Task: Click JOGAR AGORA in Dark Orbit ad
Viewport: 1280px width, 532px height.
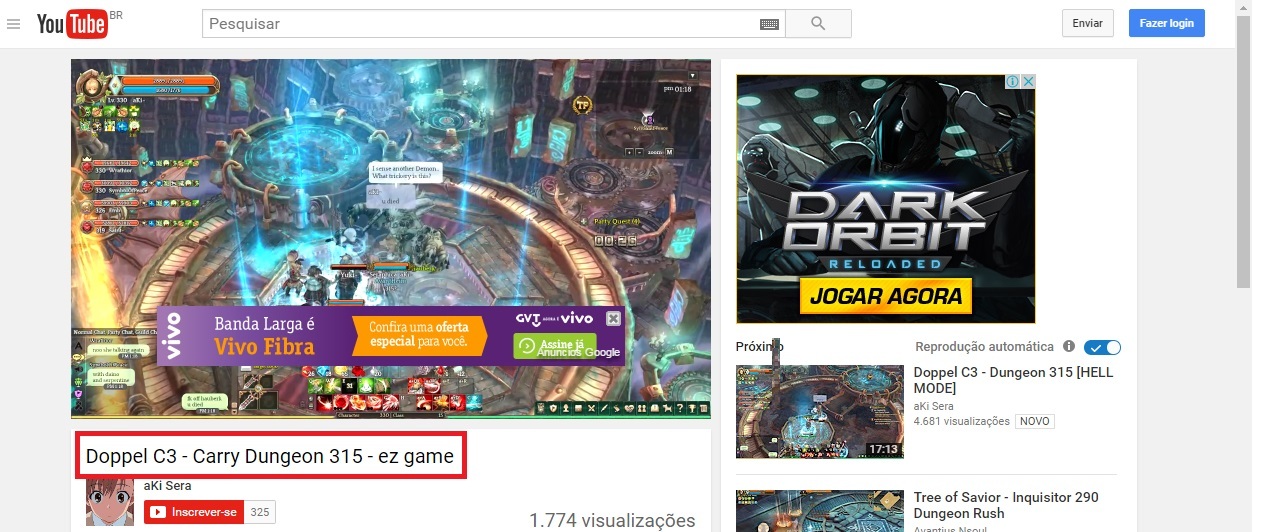Action: tap(885, 296)
